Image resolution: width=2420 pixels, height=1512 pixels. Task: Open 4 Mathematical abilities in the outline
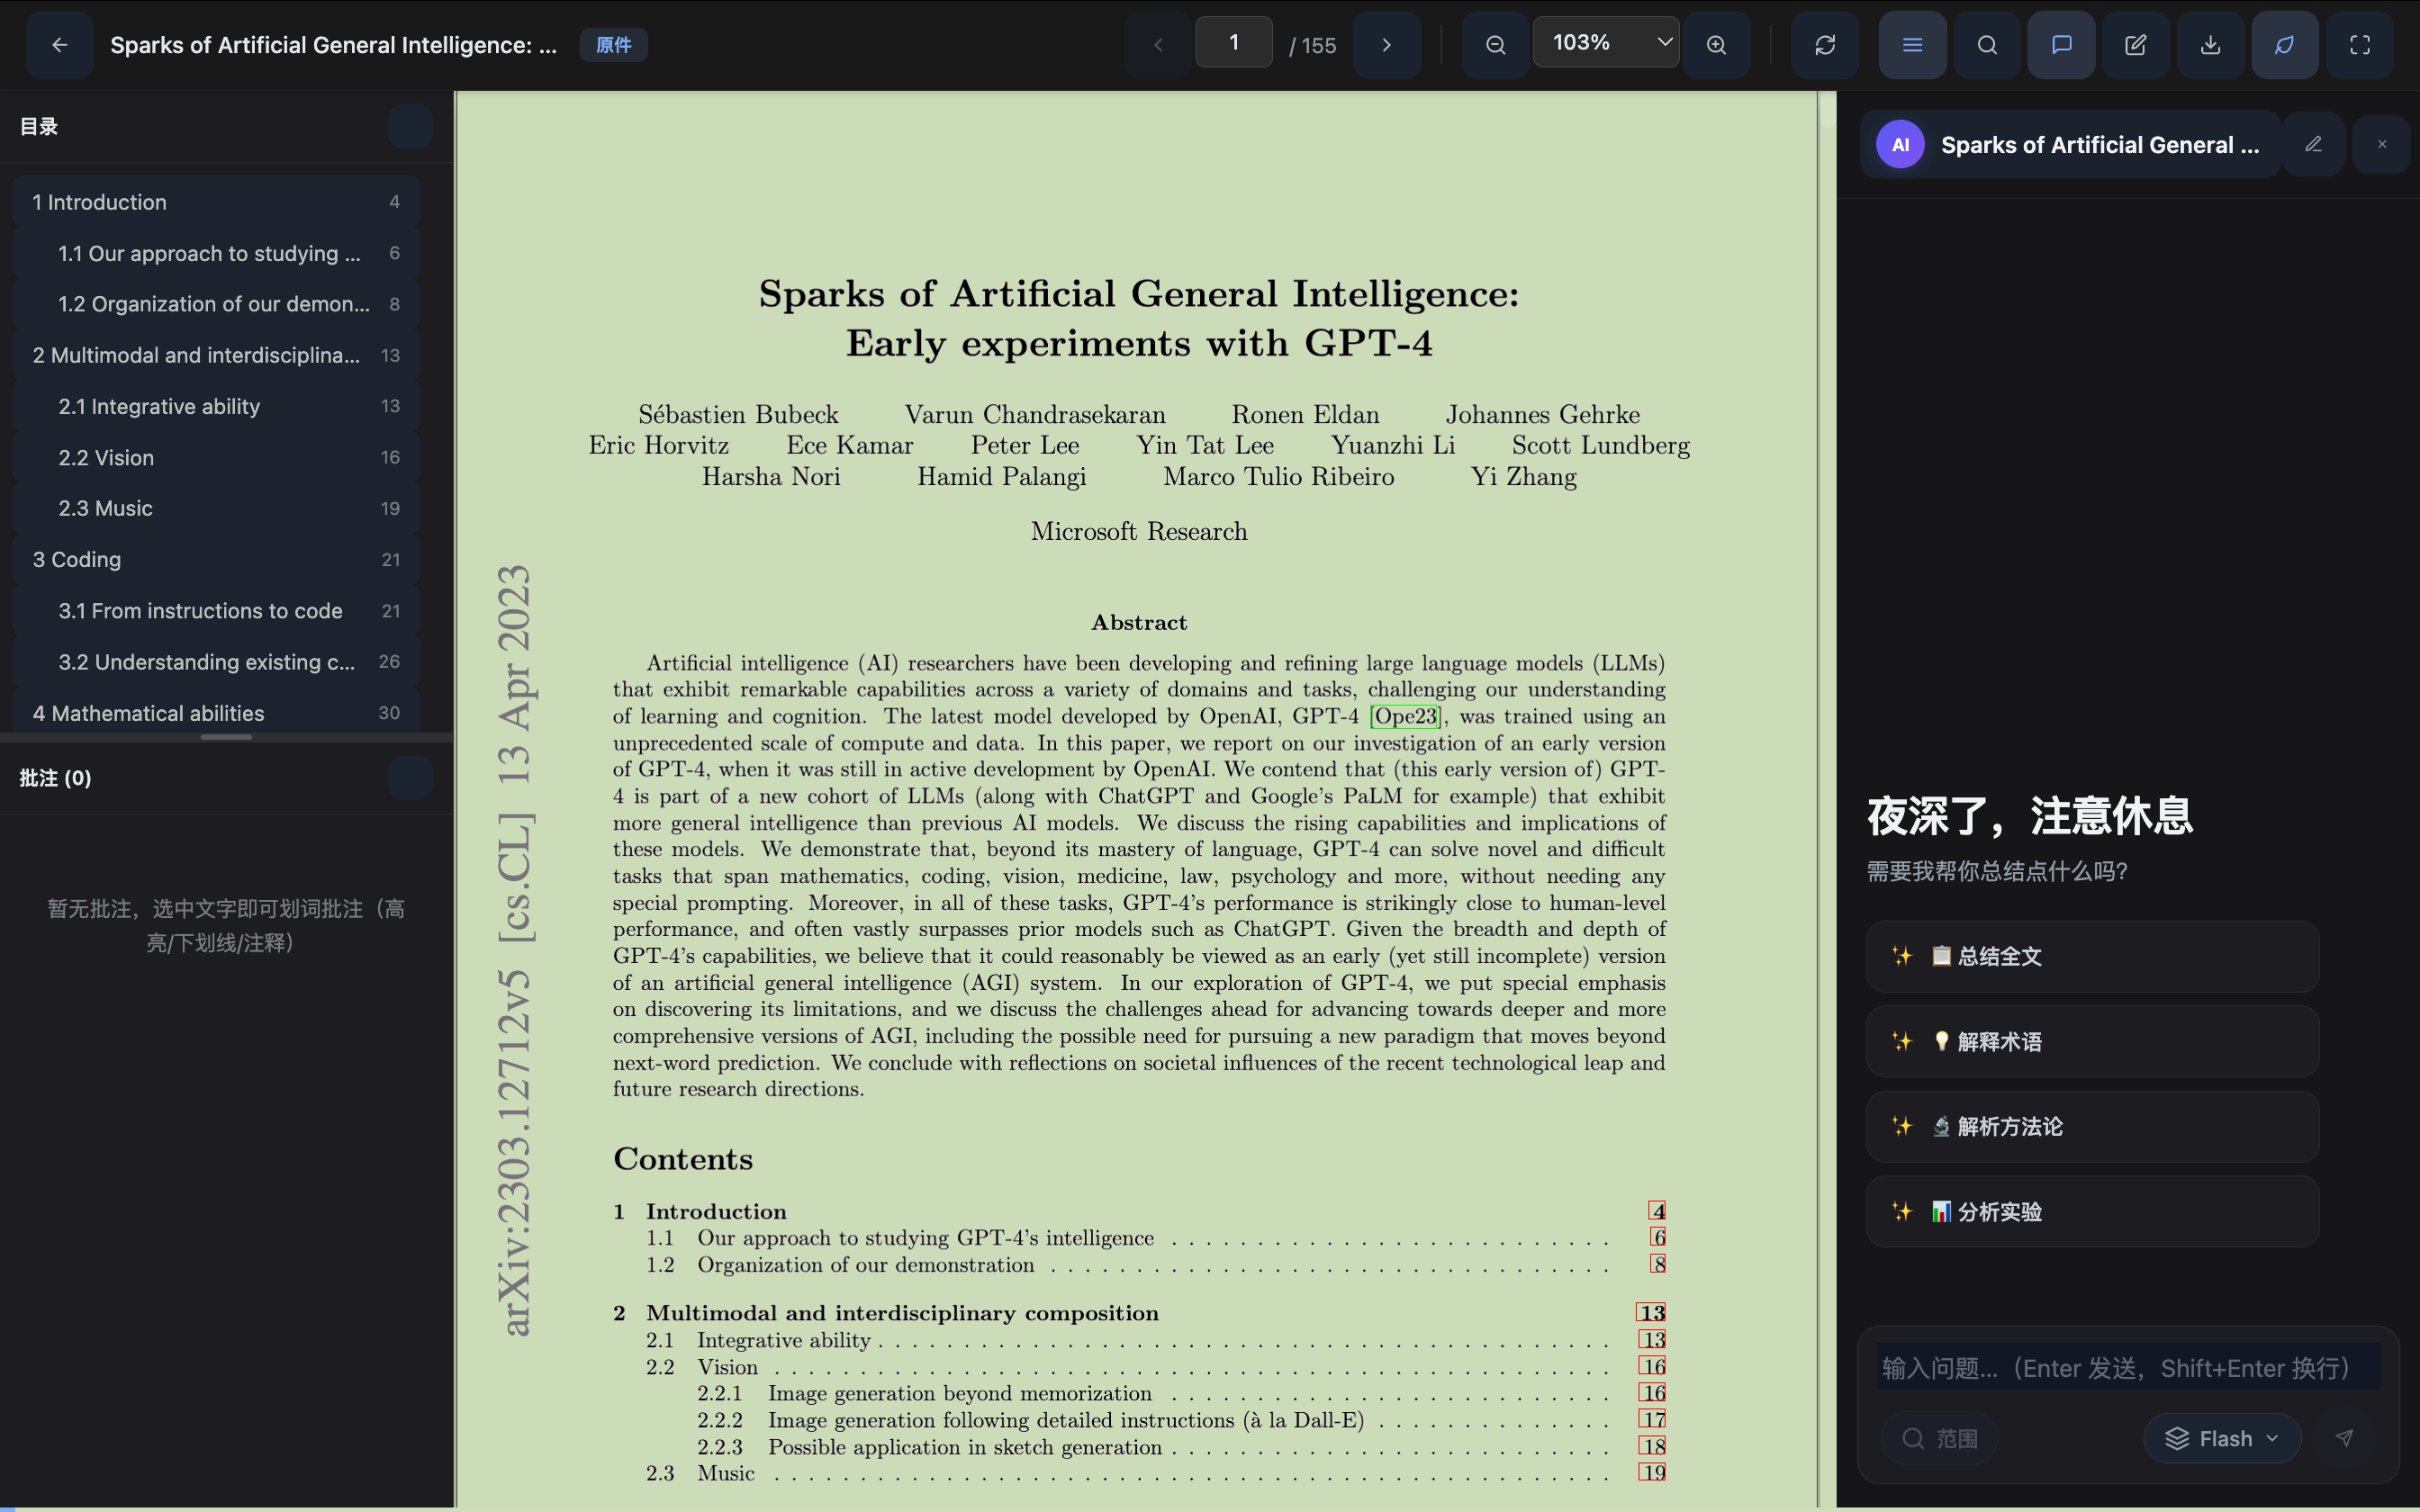[x=216, y=712]
